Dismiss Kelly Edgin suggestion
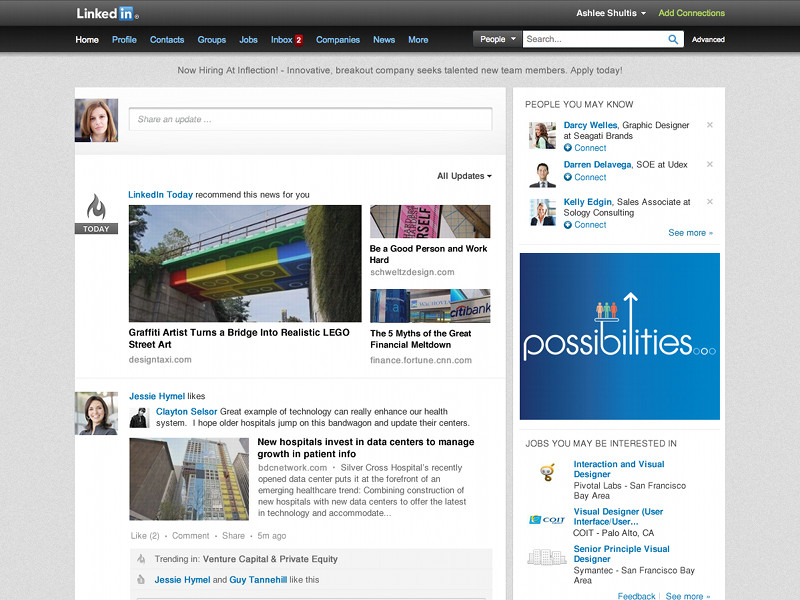The height and width of the screenshot is (600, 800). [x=710, y=202]
